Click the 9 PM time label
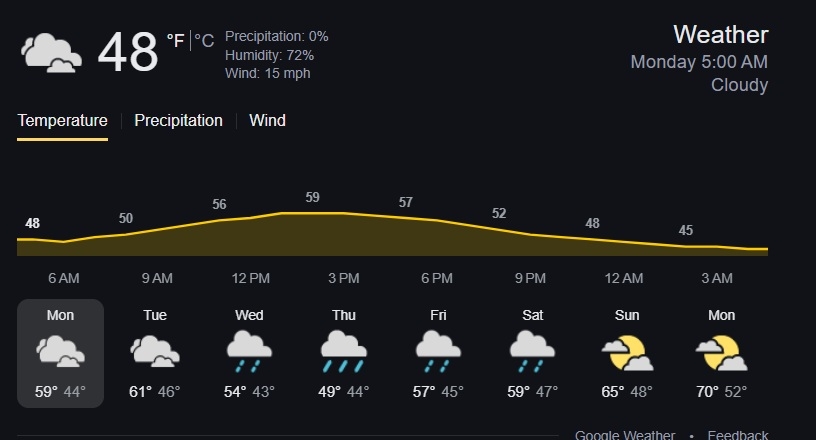This screenshot has width=816, height=440. (x=530, y=278)
